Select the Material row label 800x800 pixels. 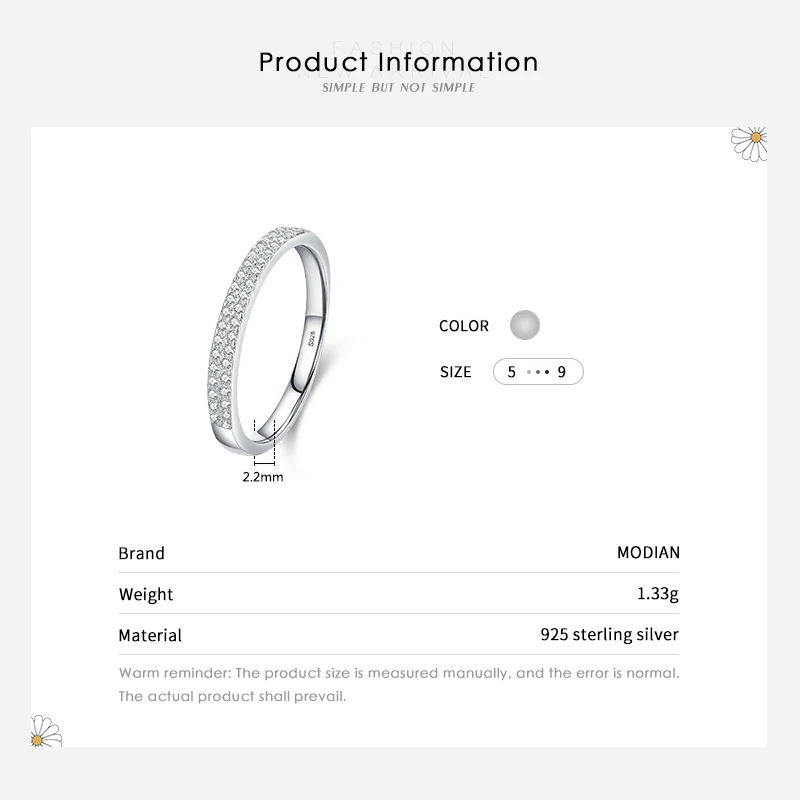click(150, 635)
